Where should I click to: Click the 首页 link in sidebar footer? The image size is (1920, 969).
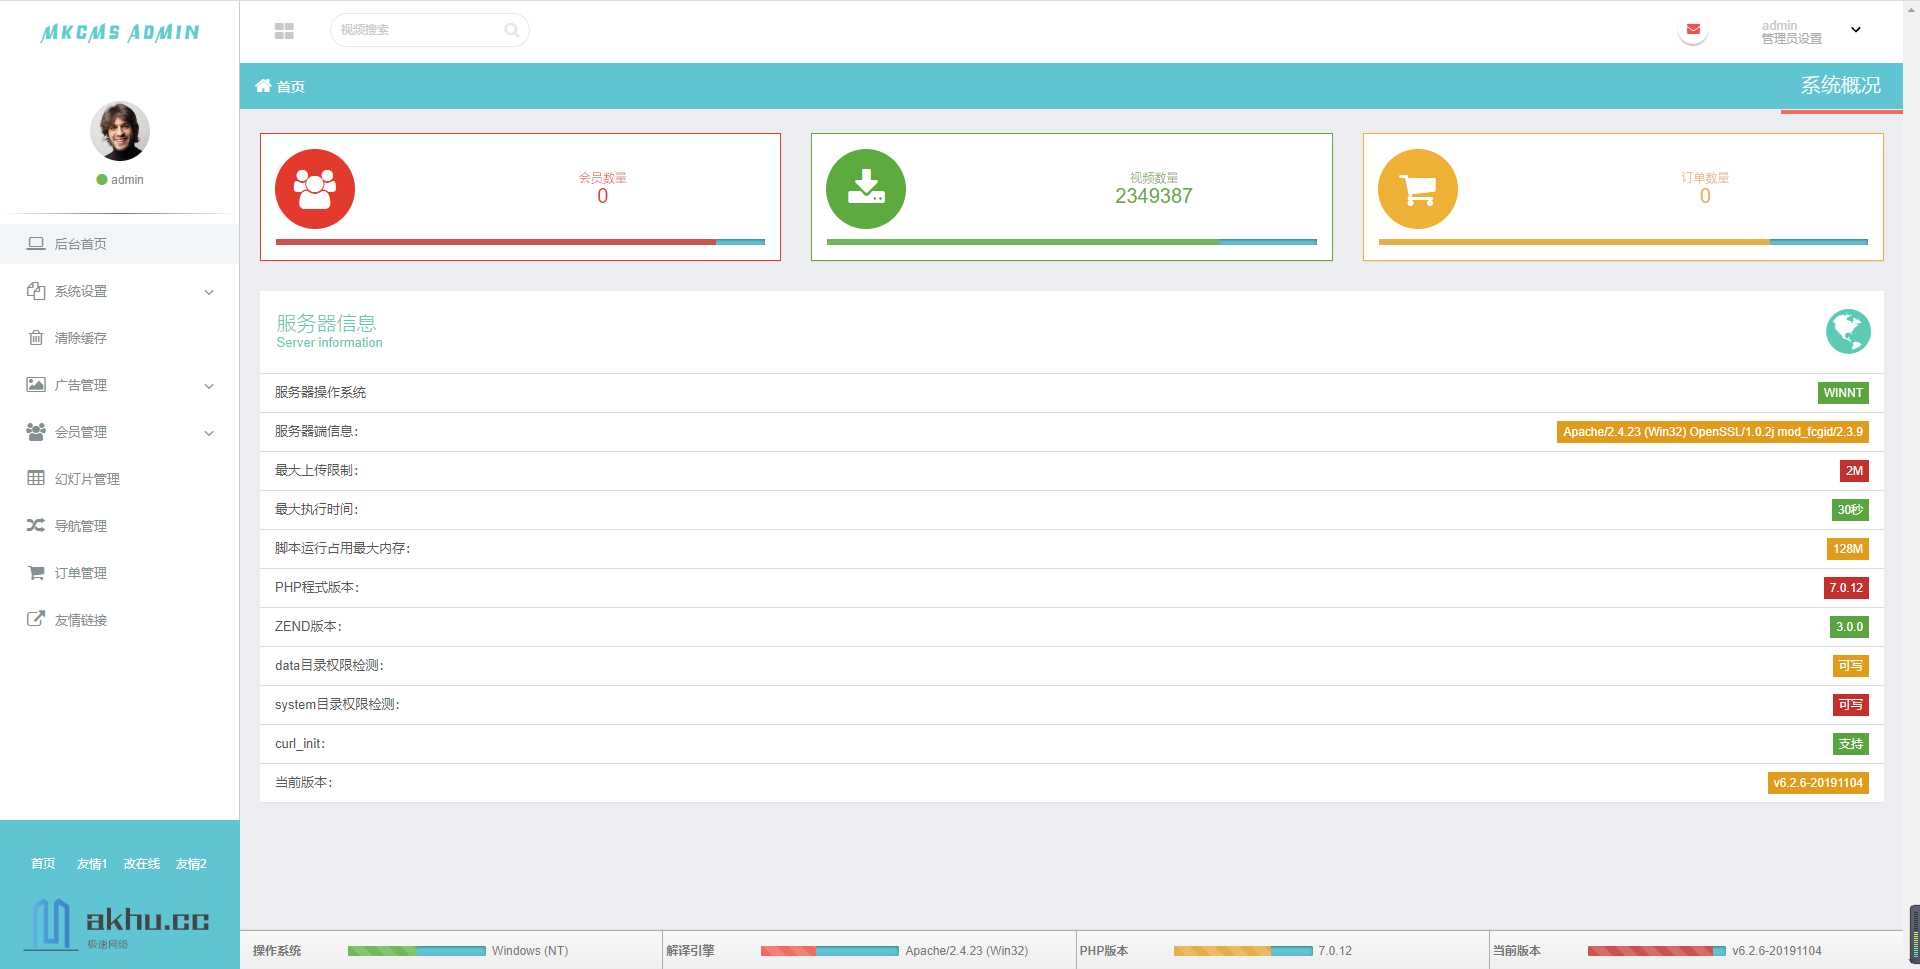click(x=43, y=864)
